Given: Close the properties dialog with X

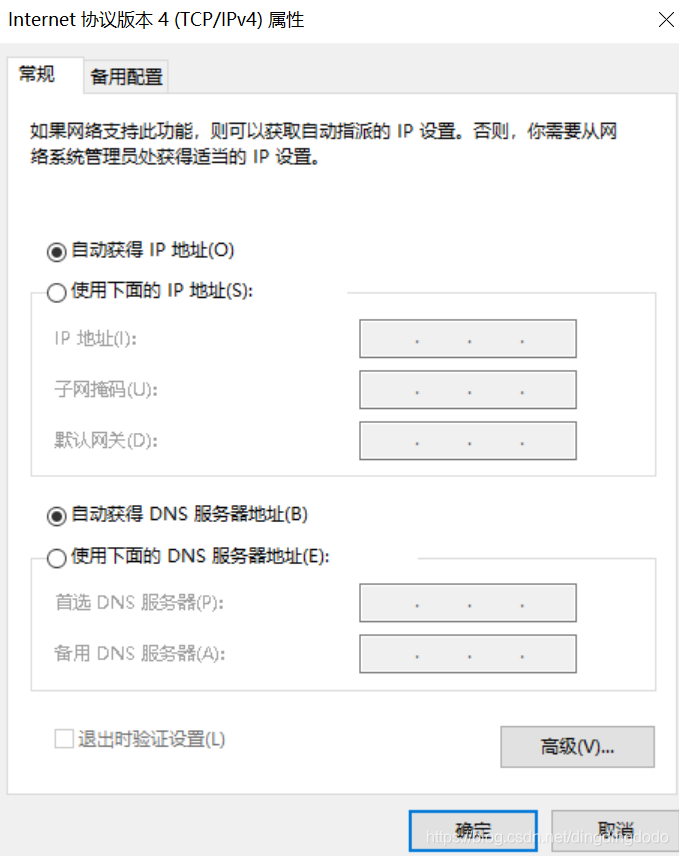Looking at the screenshot, I should pos(666,19).
